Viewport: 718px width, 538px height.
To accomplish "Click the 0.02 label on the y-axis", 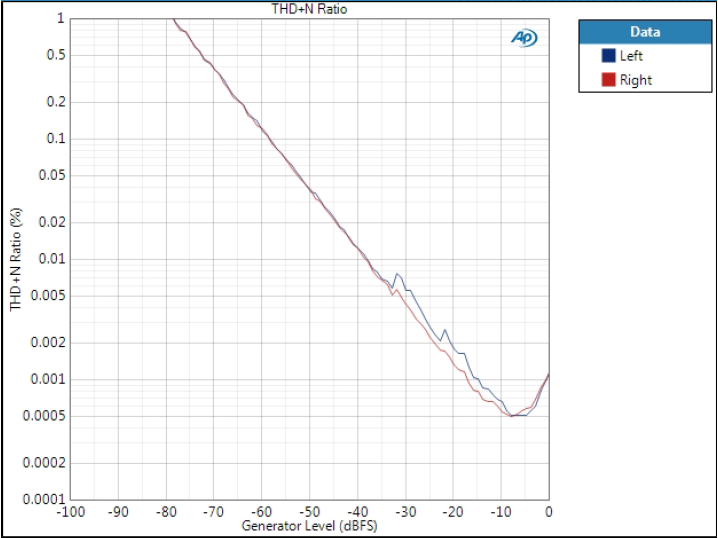I will (52, 222).
